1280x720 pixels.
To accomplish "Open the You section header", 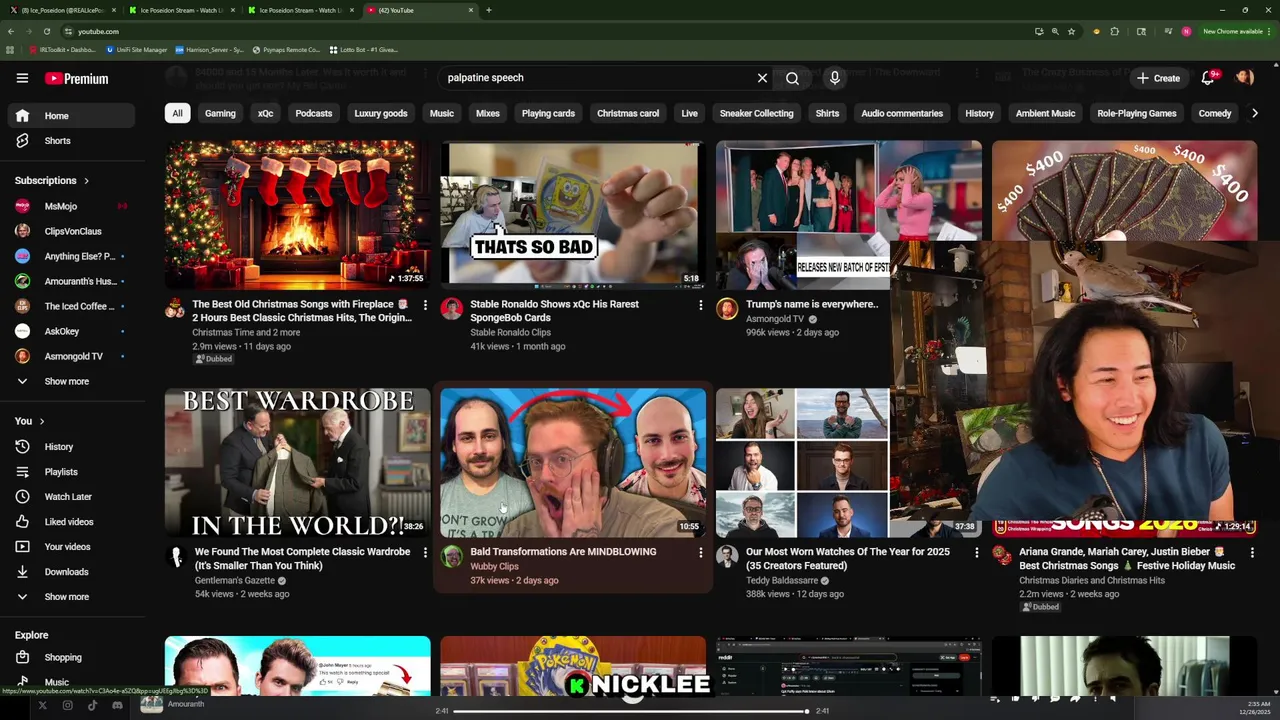I will [30, 421].
